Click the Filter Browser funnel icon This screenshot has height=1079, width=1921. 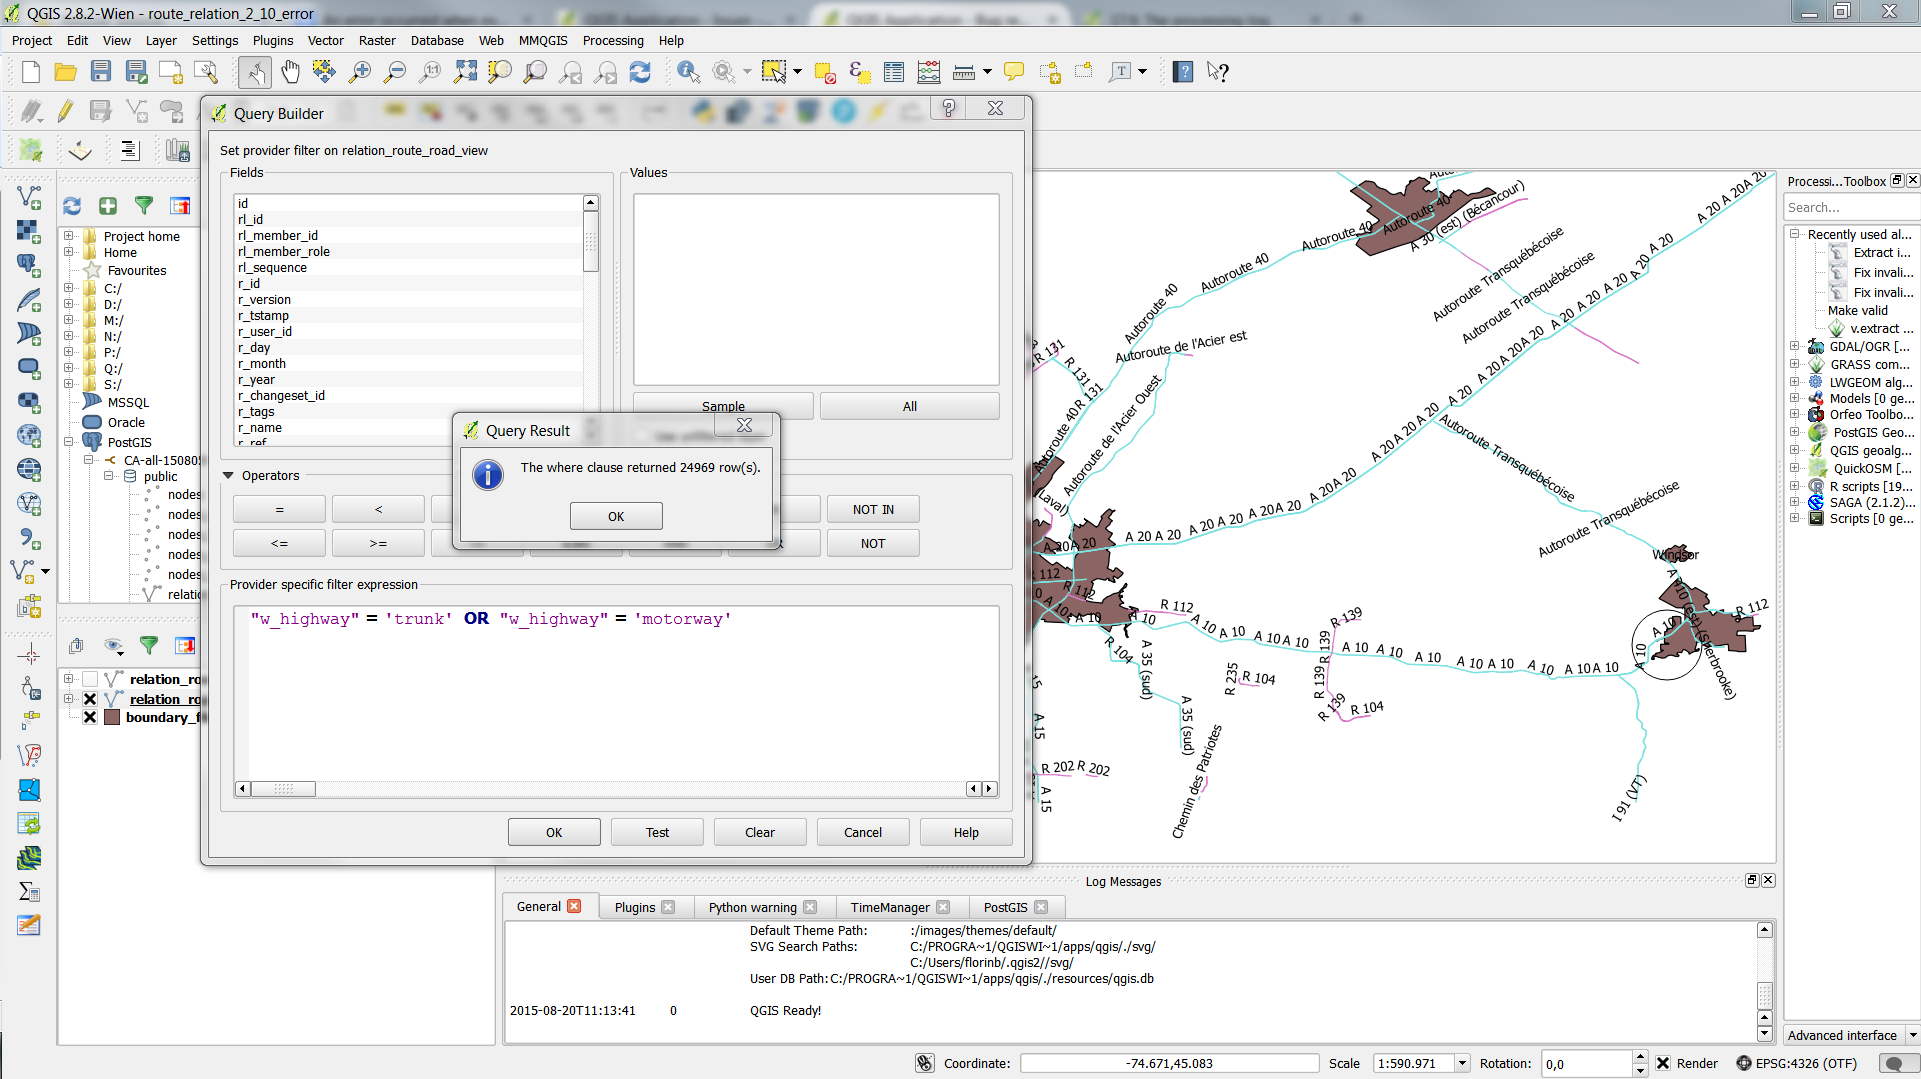pyautogui.click(x=144, y=206)
